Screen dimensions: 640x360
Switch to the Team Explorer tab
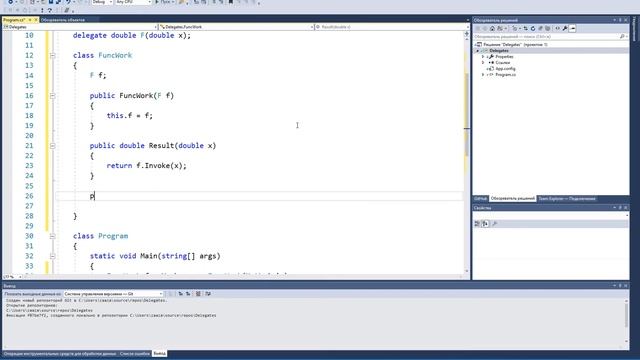pos(567,199)
